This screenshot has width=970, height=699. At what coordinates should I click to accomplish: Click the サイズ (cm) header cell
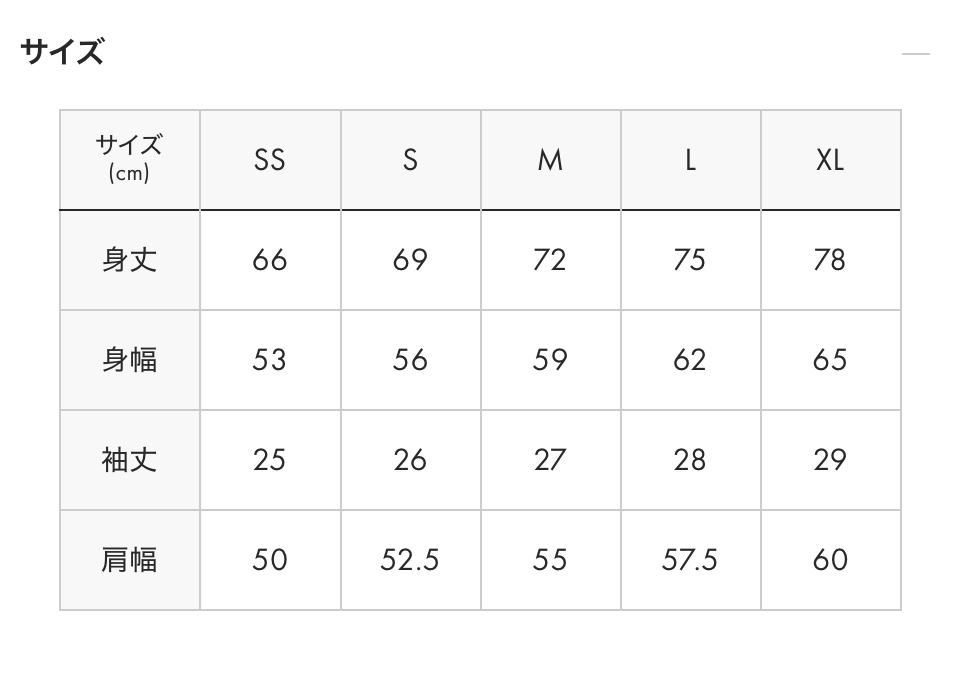click(130, 159)
